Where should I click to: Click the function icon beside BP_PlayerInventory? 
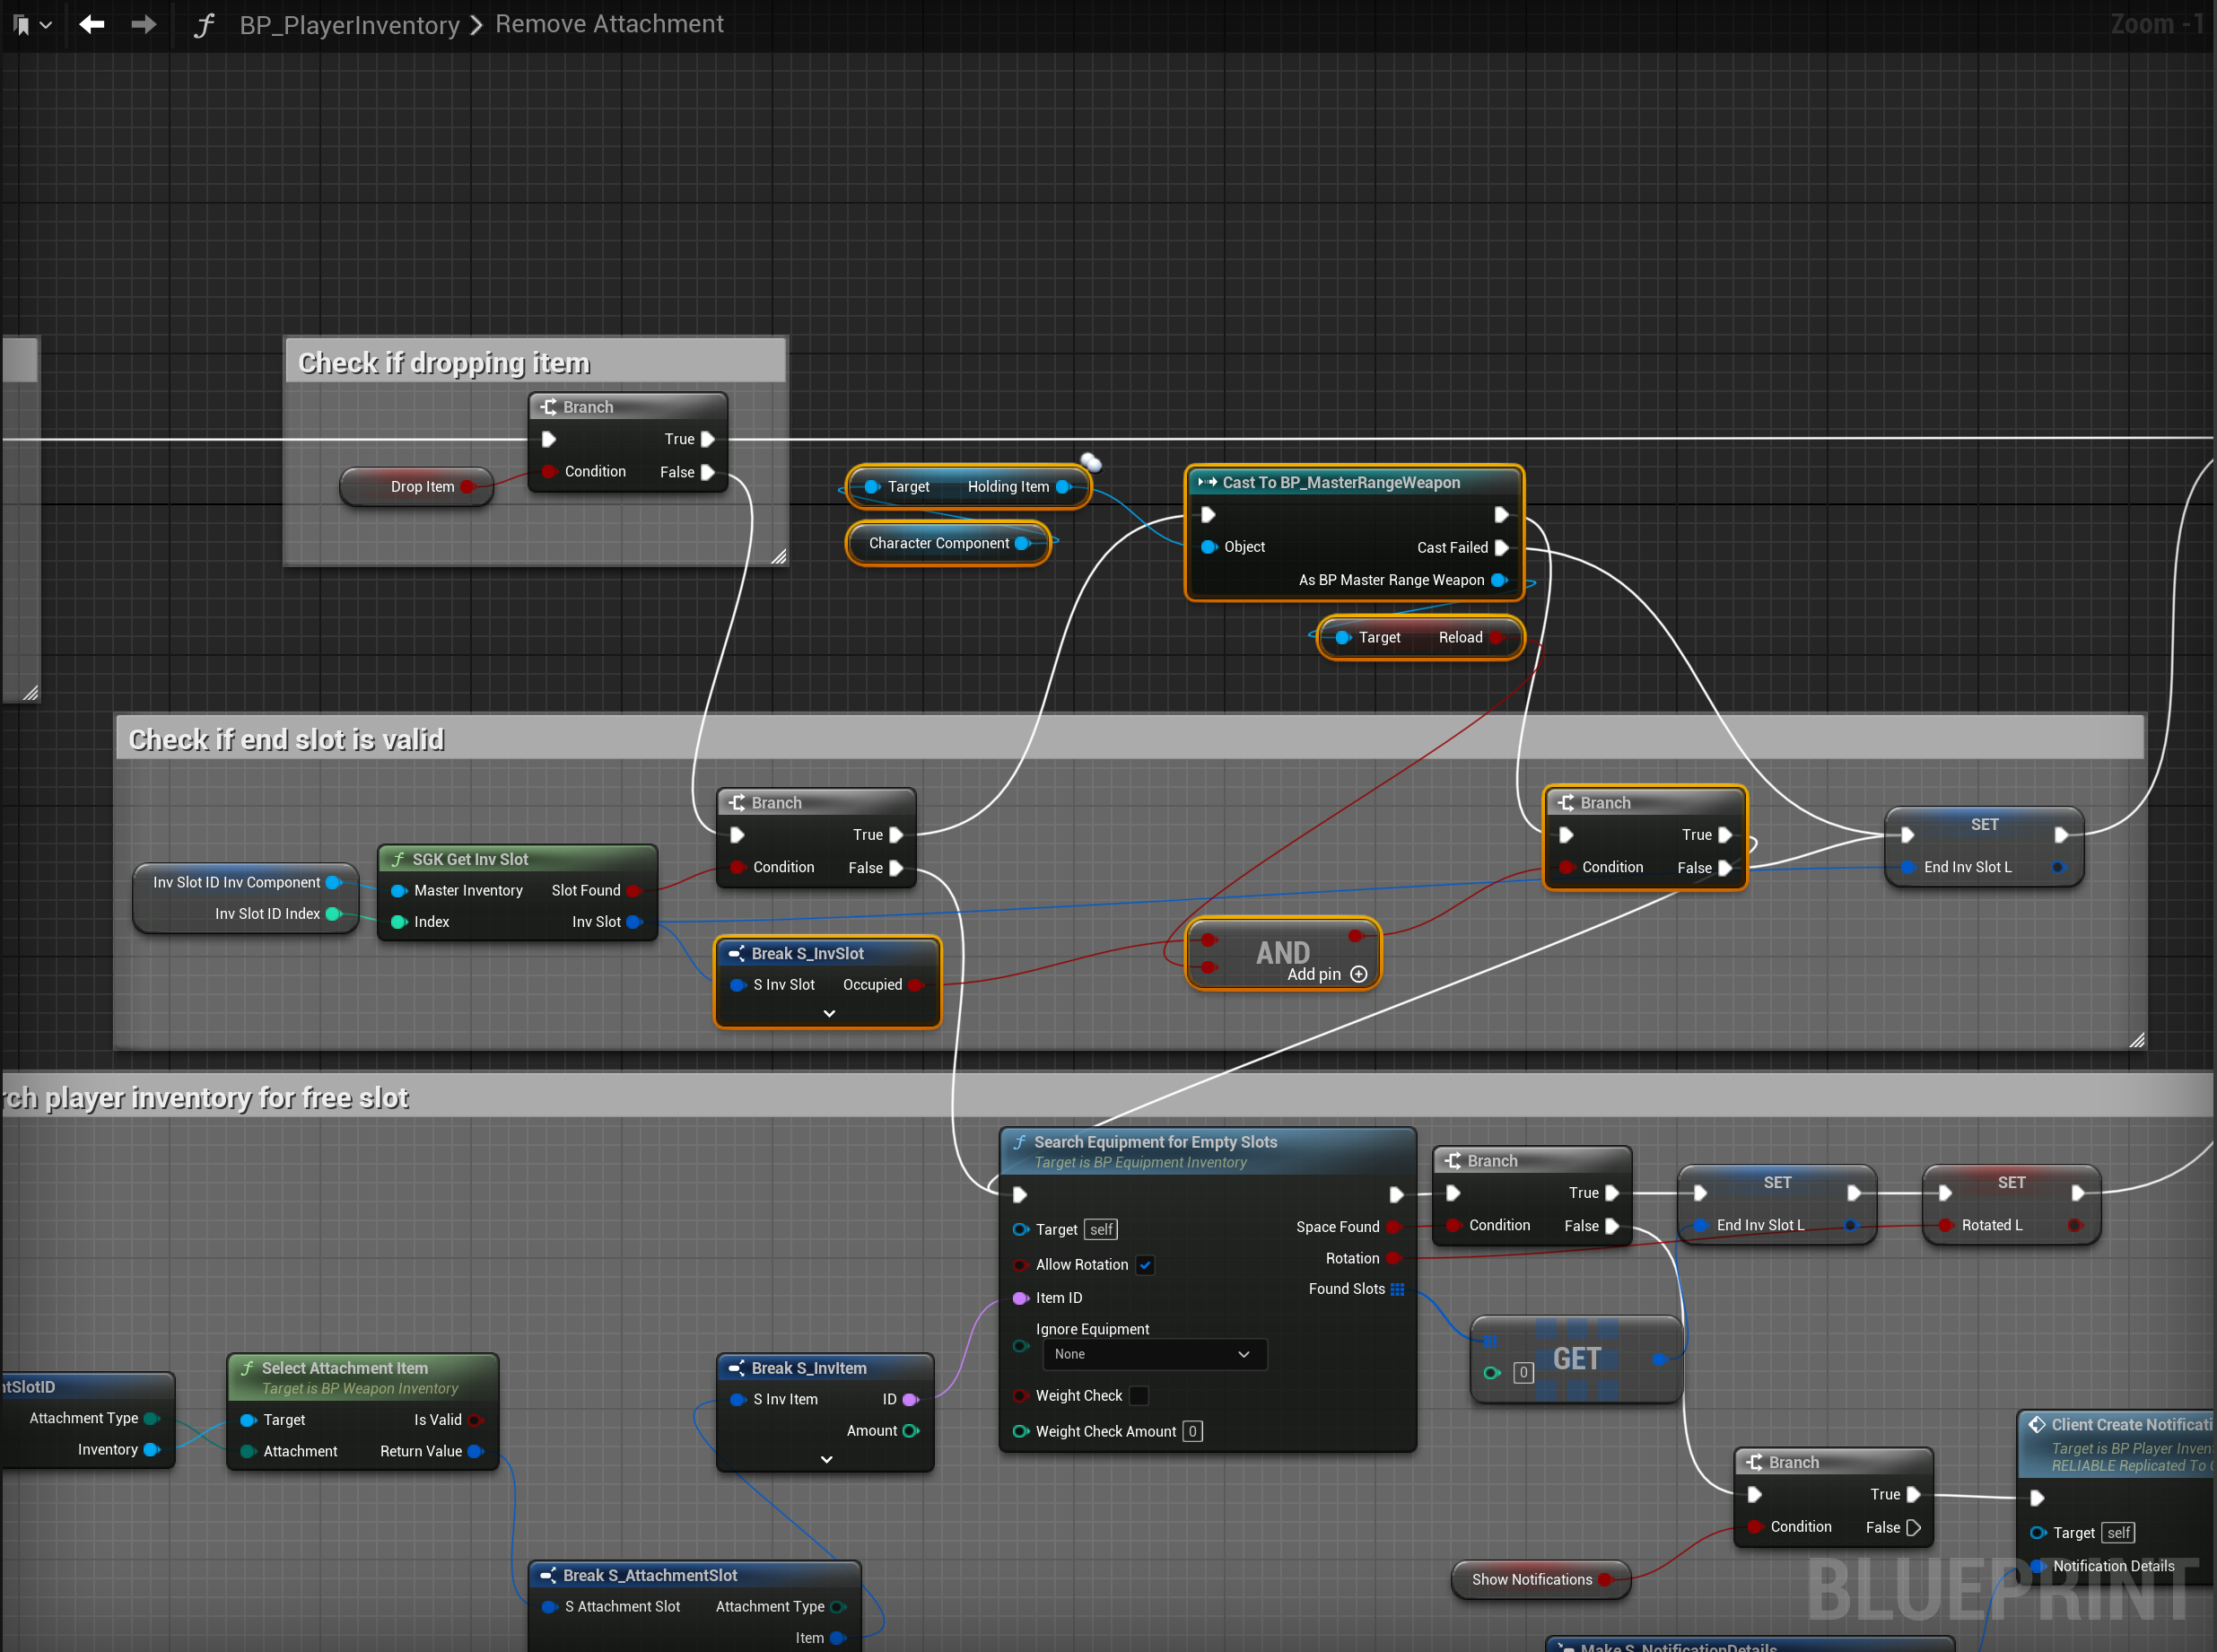[x=204, y=25]
